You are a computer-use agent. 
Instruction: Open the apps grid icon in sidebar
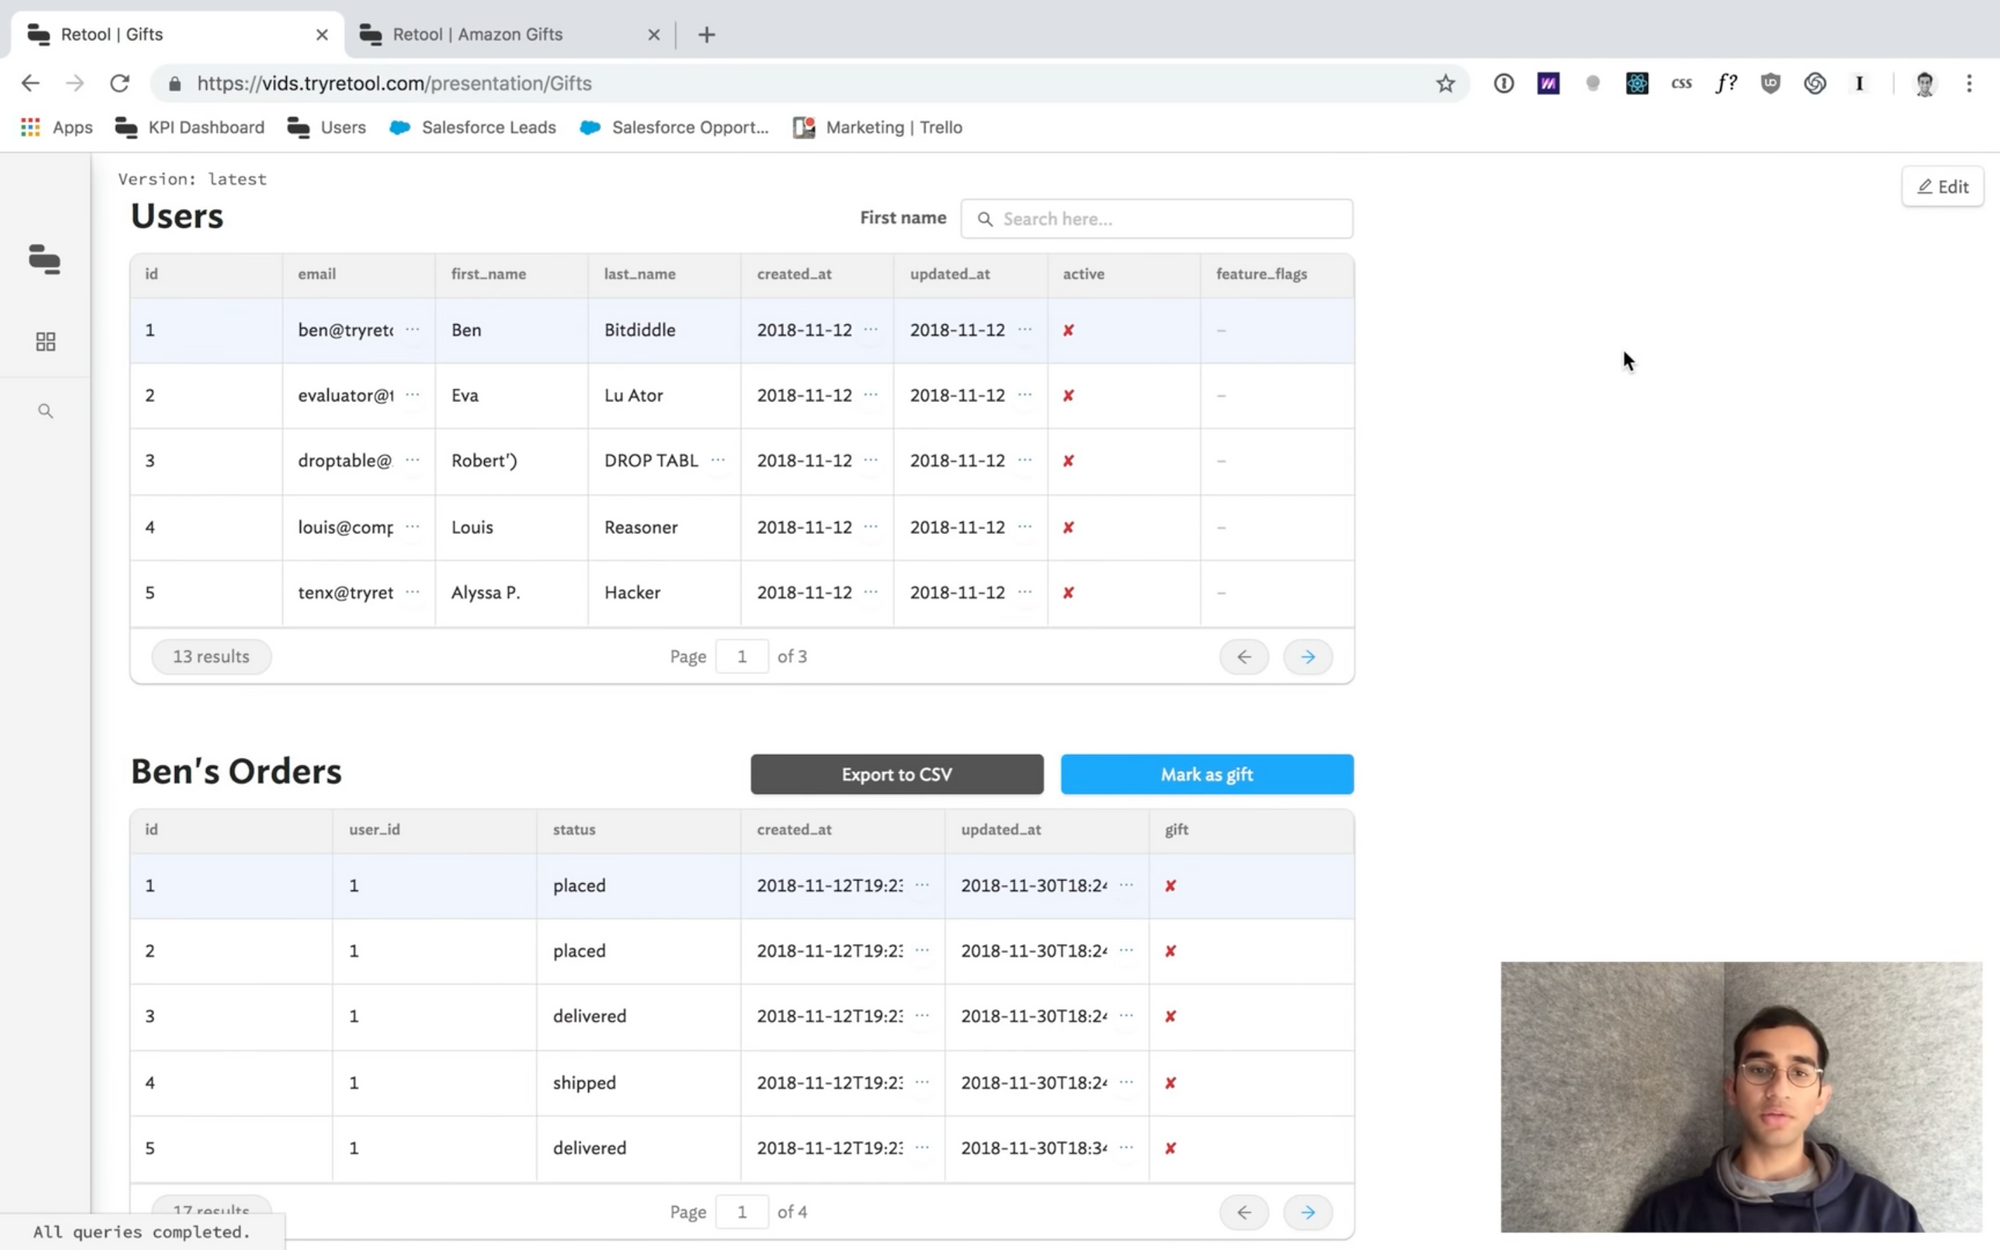pos(45,342)
